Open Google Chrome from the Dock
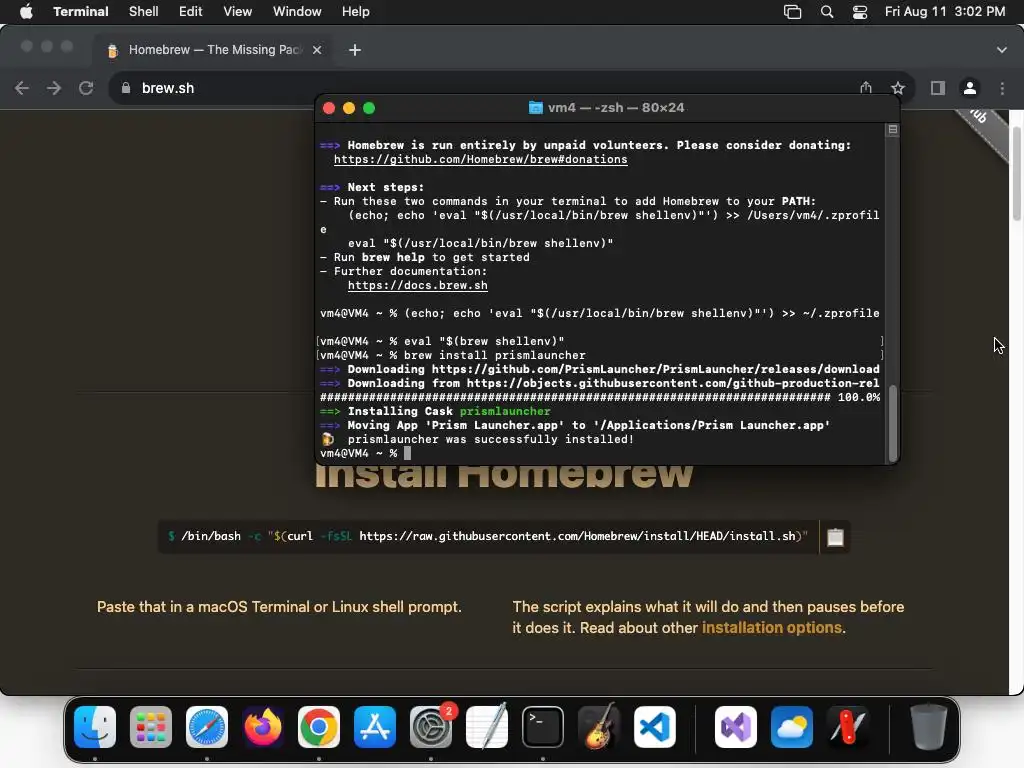This screenshot has height=768, width=1024. 319,726
